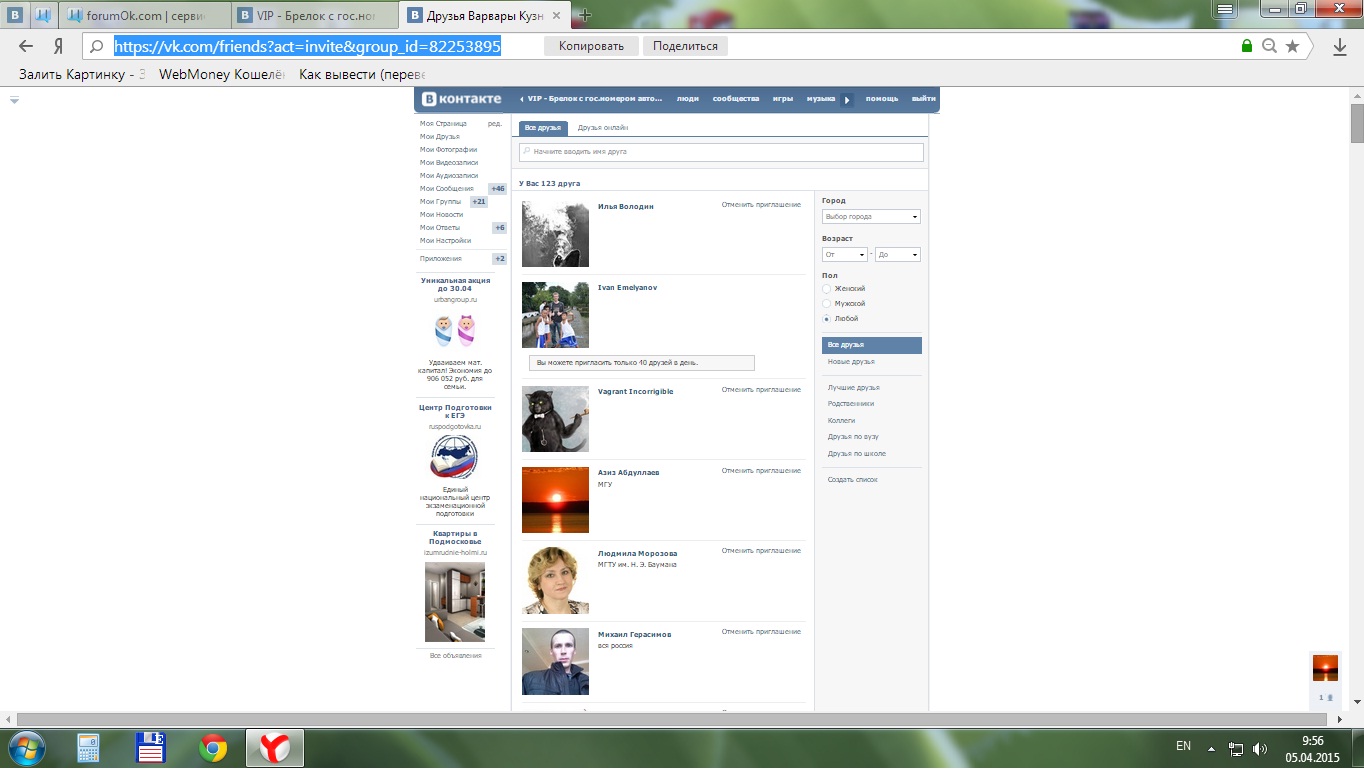Open Мои Настройки in the left menu

445,241
